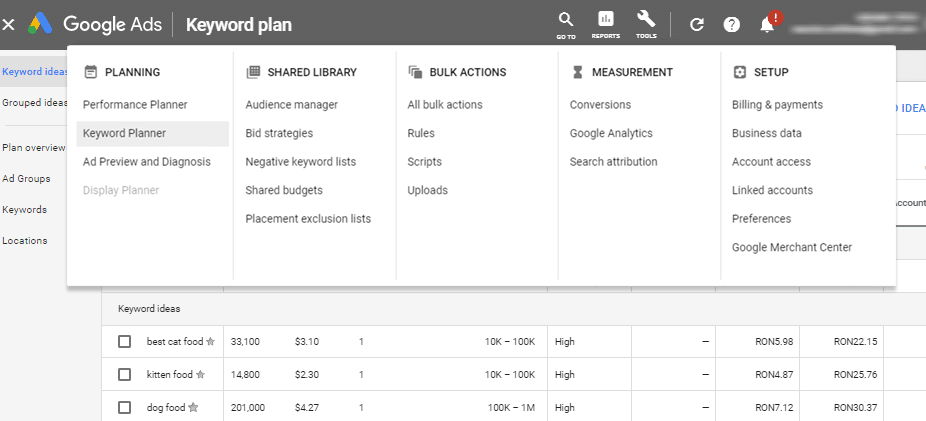Screen dimensions: 926x421
Task: Open the help question mark icon
Action: click(x=732, y=25)
